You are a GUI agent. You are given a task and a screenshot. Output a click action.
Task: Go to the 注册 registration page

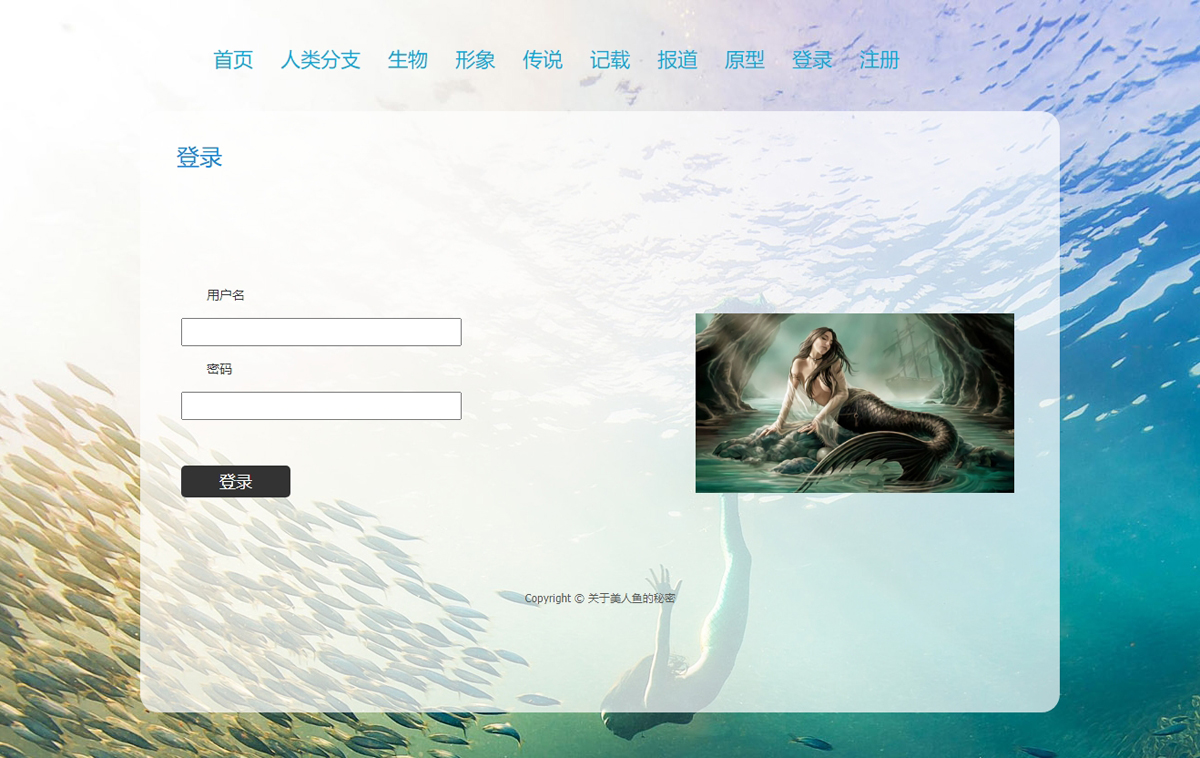click(x=879, y=60)
